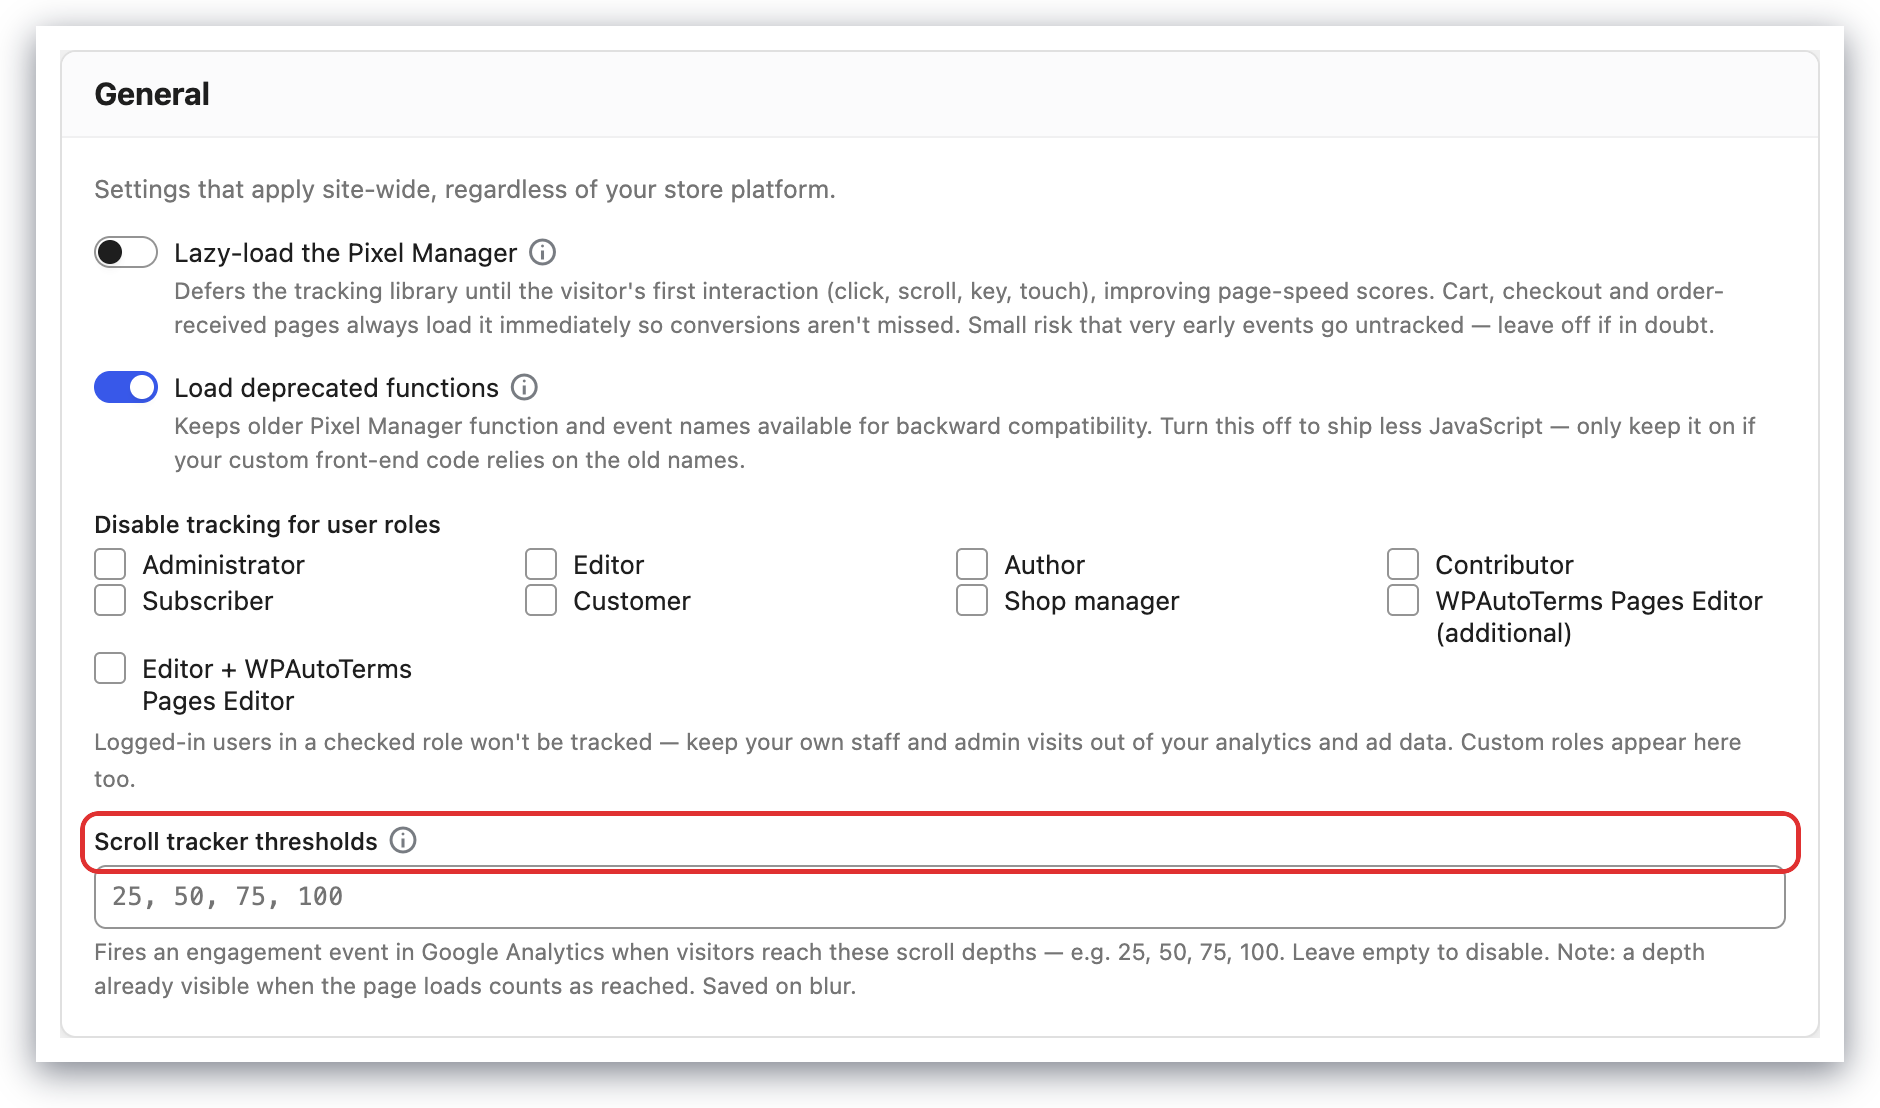Focus the scroll thresholds input field

tap(940, 897)
